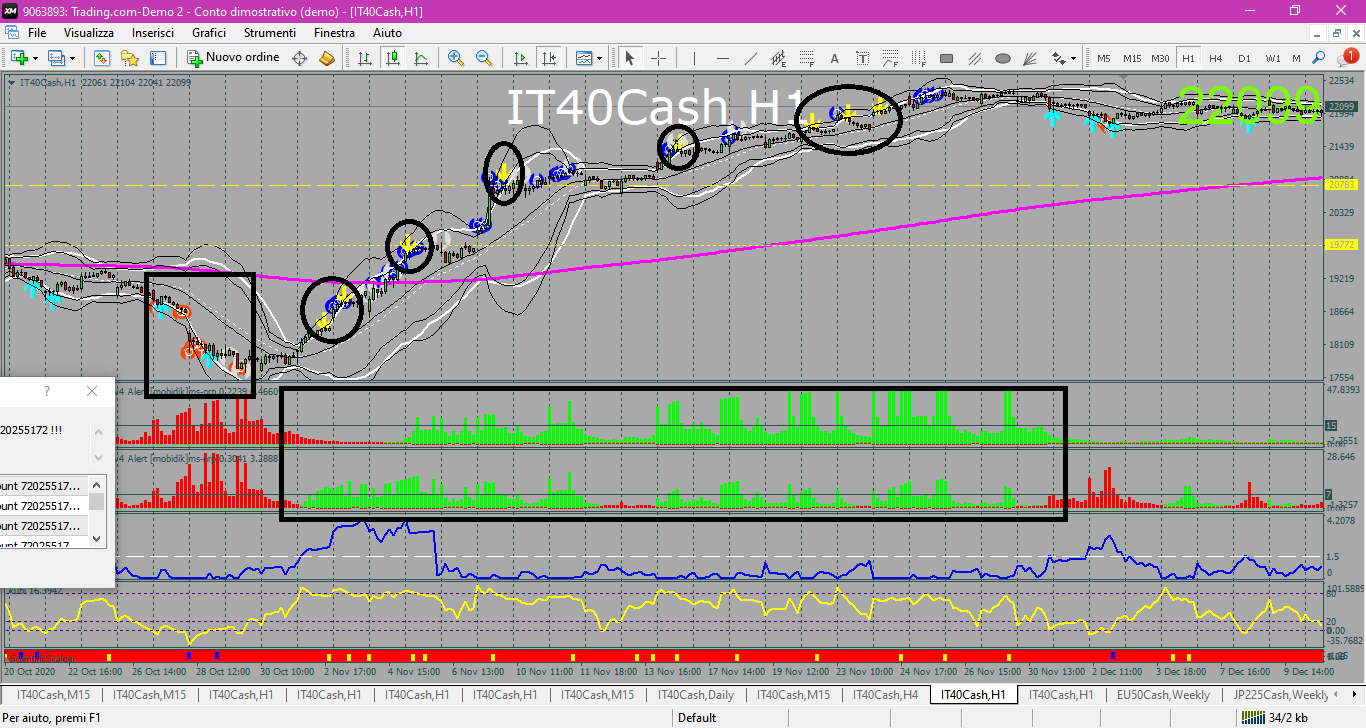Toggle chart shift from right edge
This screenshot has height=728, width=1366.
(x=547, y=58)
